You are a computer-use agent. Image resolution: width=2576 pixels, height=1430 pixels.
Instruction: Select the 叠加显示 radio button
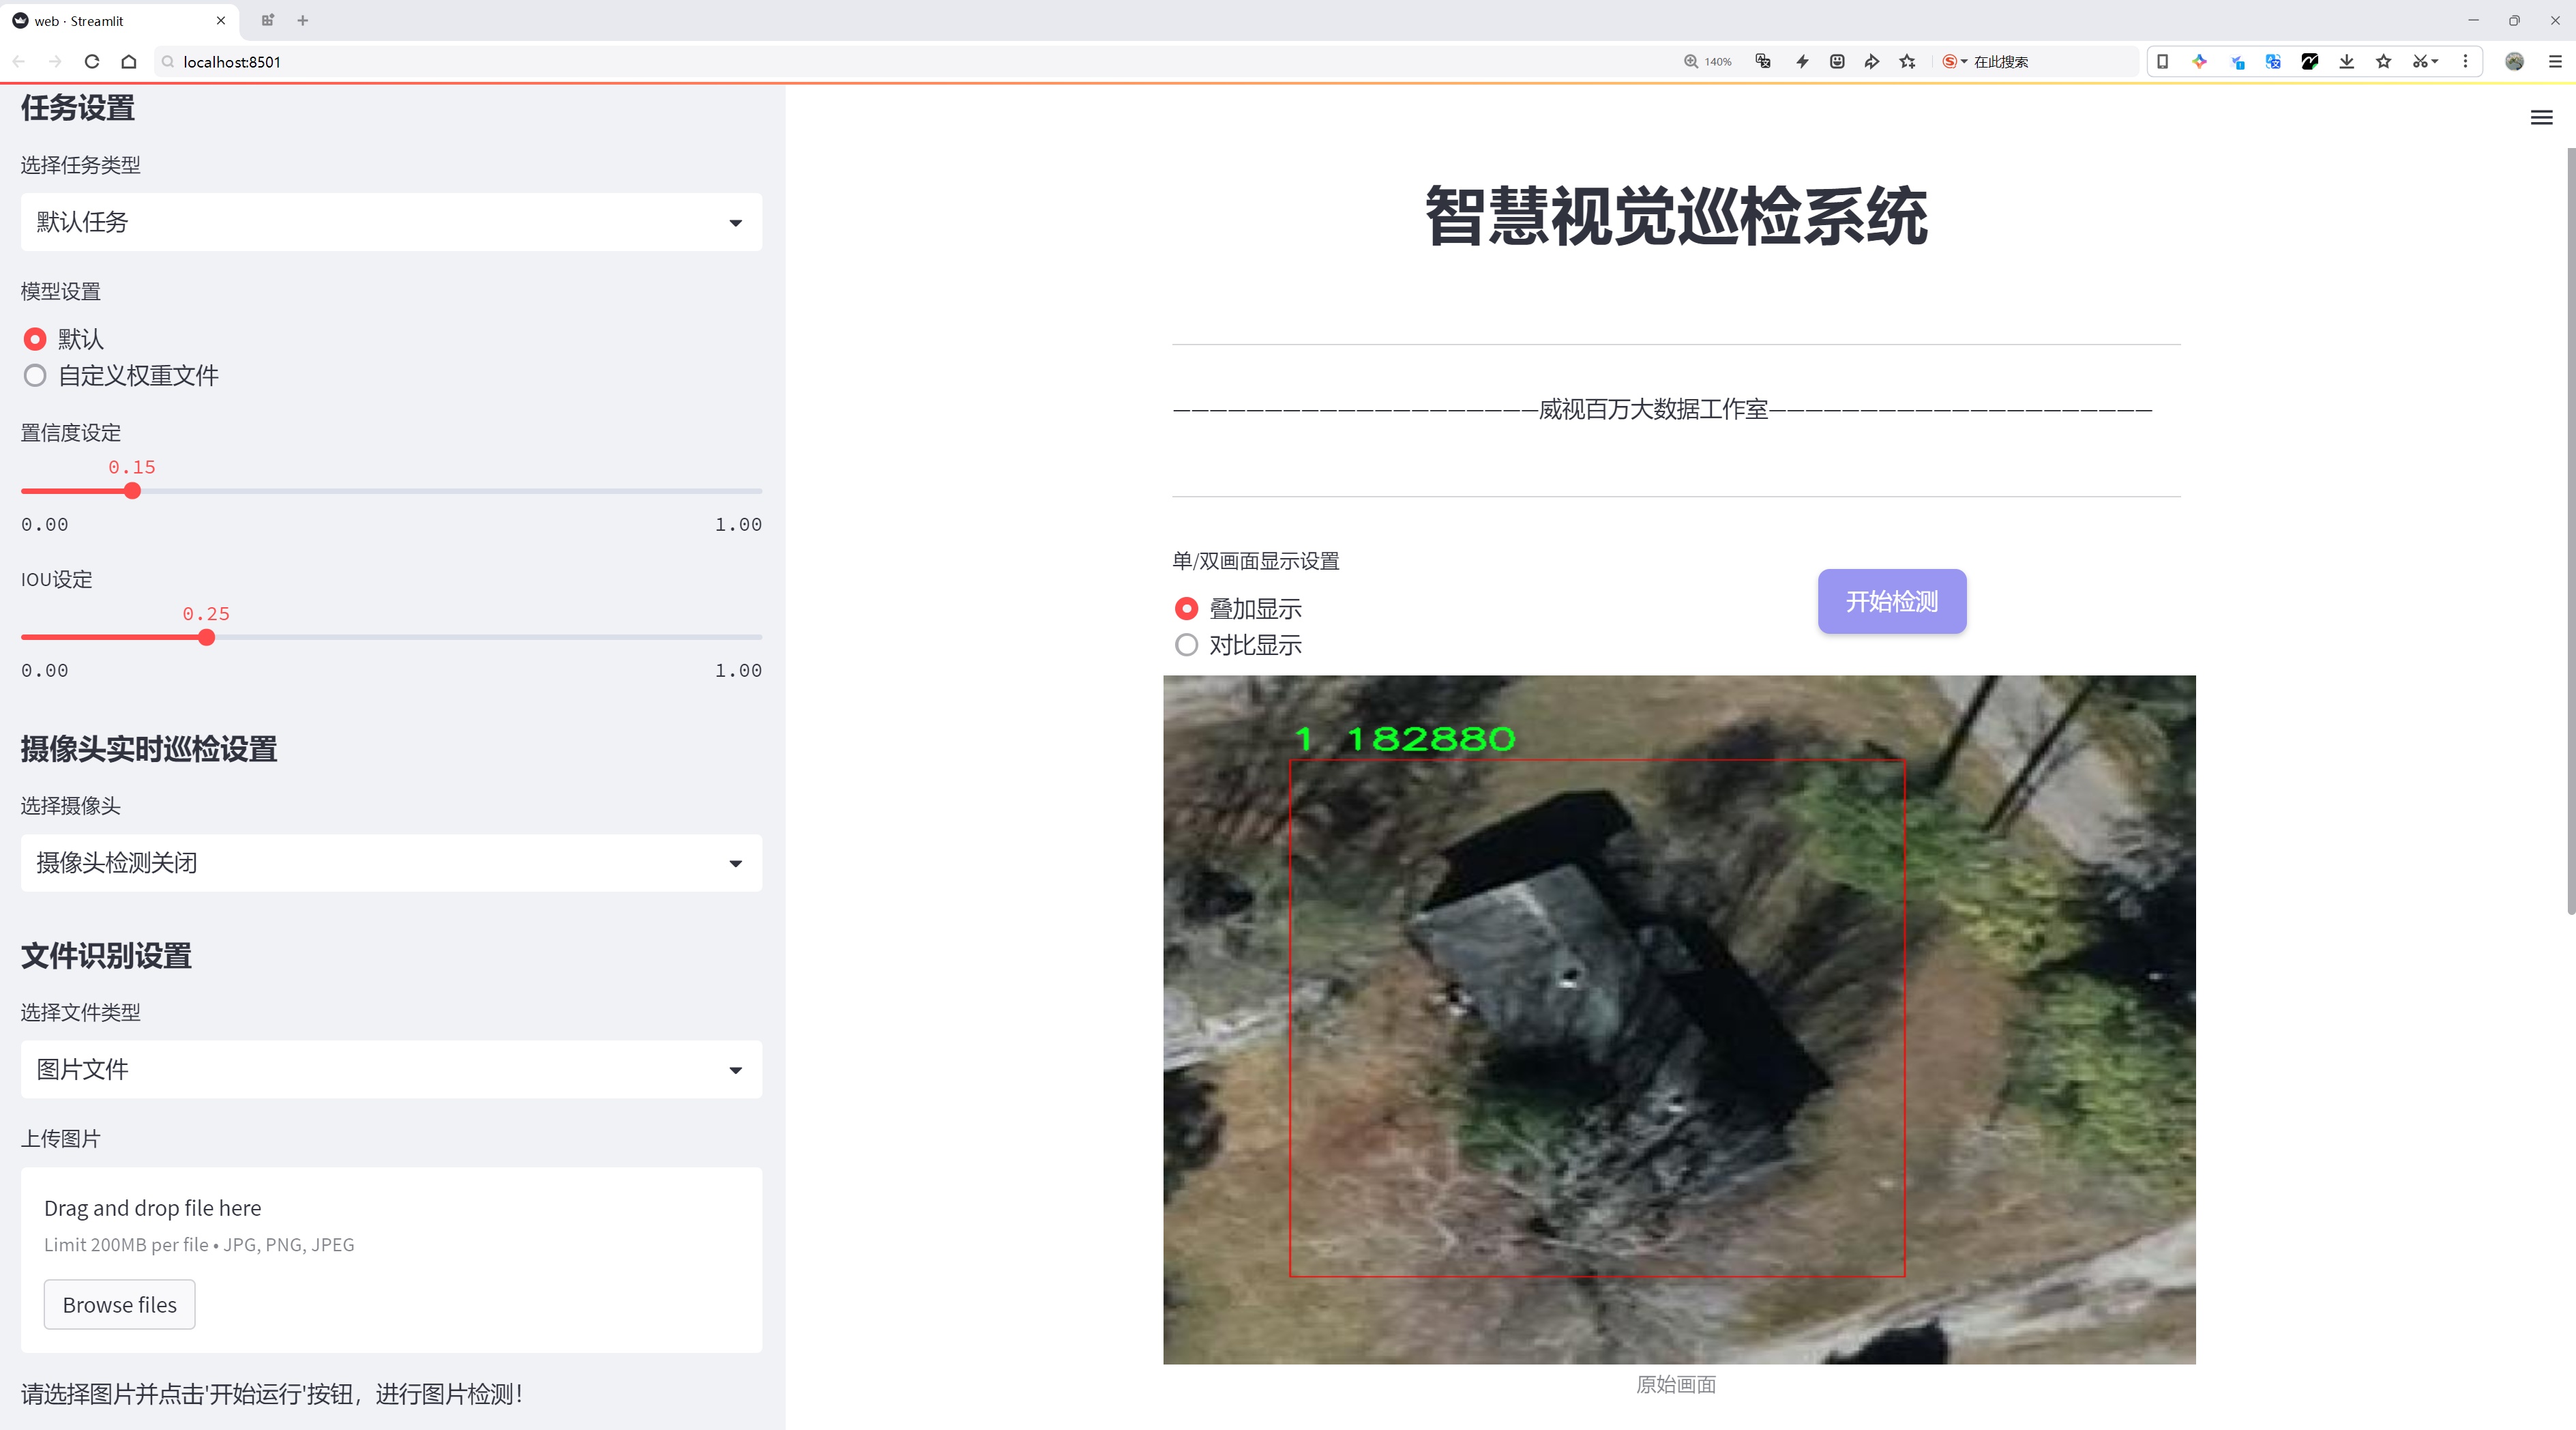coord(1186,609)
